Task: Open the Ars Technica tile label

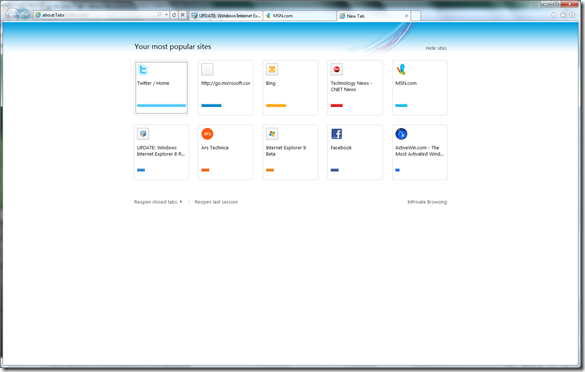Action: click(x=215, y=148)
